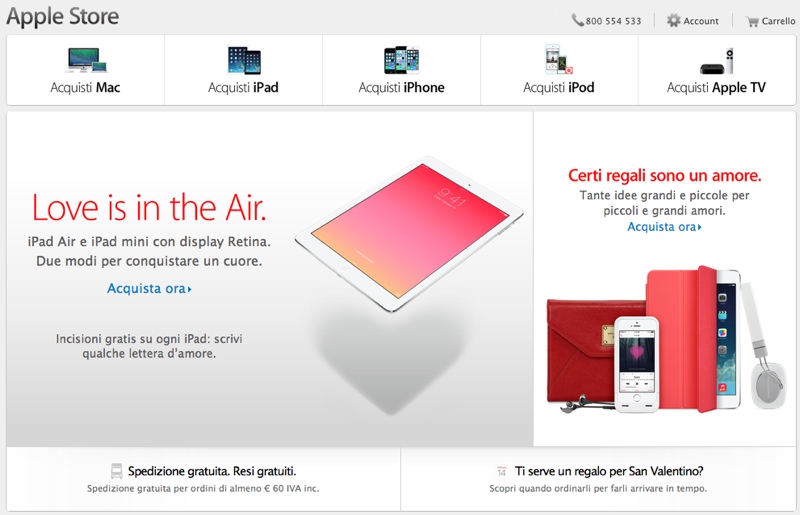Click the Apple Store title
Image resolution: width=800 pixels, height=515 pixels.
[62, 17]
